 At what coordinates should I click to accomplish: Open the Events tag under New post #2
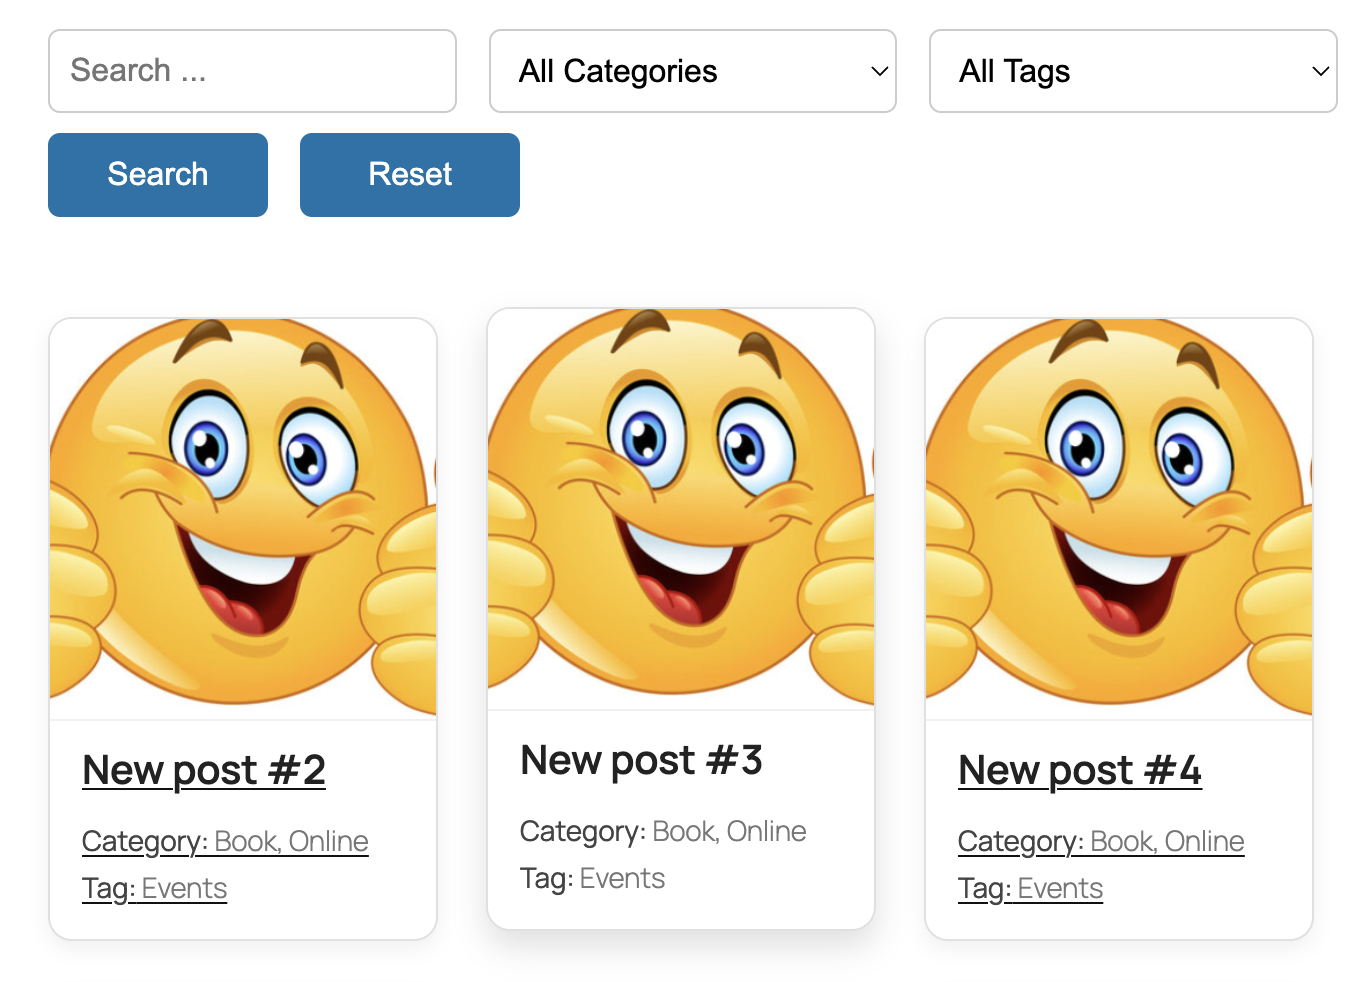click(x=184, y=888)
